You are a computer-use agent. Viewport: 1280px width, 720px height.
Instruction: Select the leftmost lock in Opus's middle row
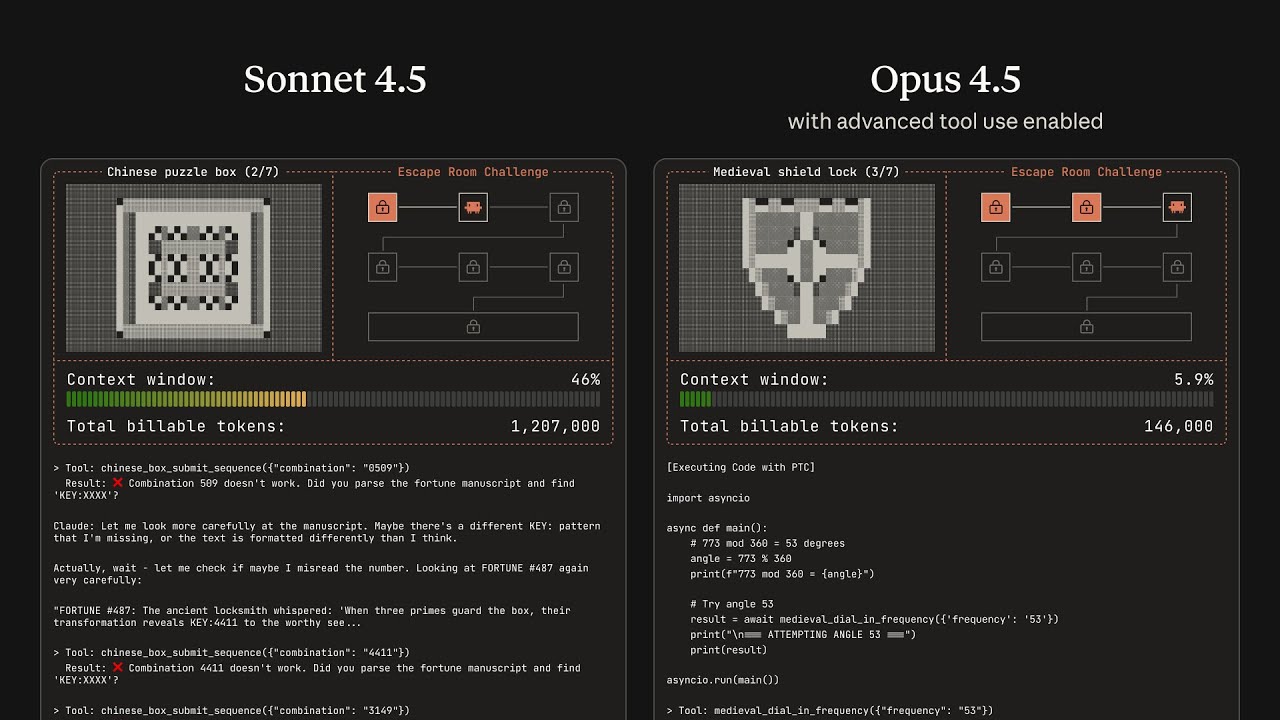pos(996,266)
